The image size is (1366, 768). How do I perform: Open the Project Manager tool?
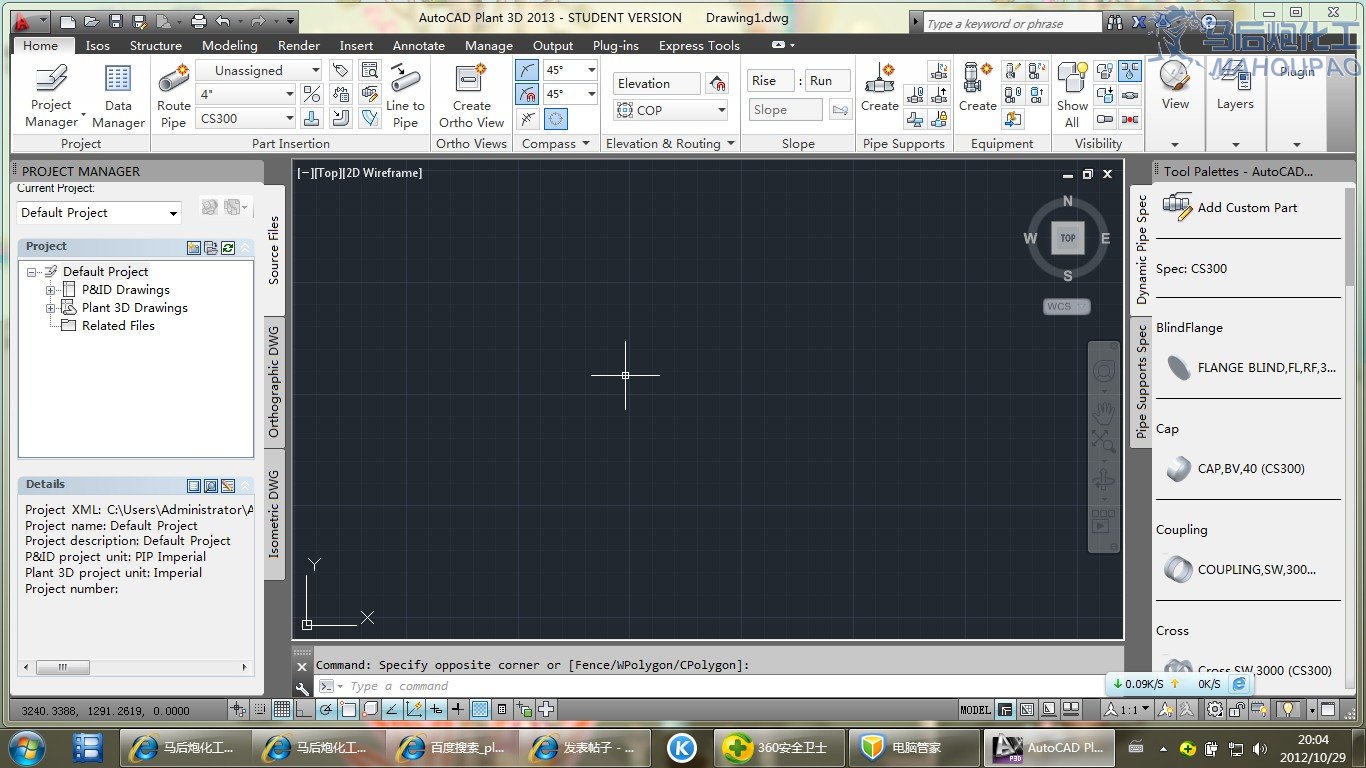coord(51,96)
